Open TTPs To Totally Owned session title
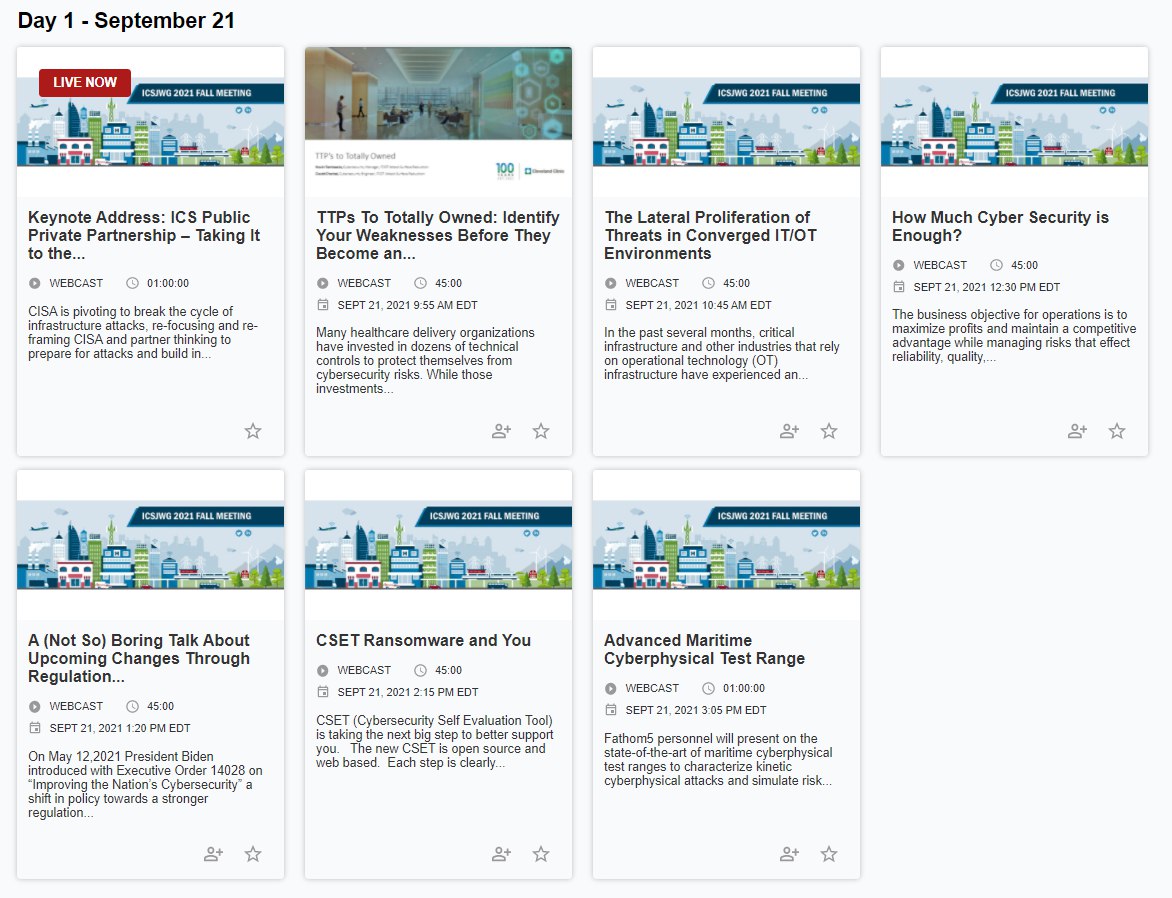Image resolution: width=1172 pixels, height=898 pixels. coord(437,236)
